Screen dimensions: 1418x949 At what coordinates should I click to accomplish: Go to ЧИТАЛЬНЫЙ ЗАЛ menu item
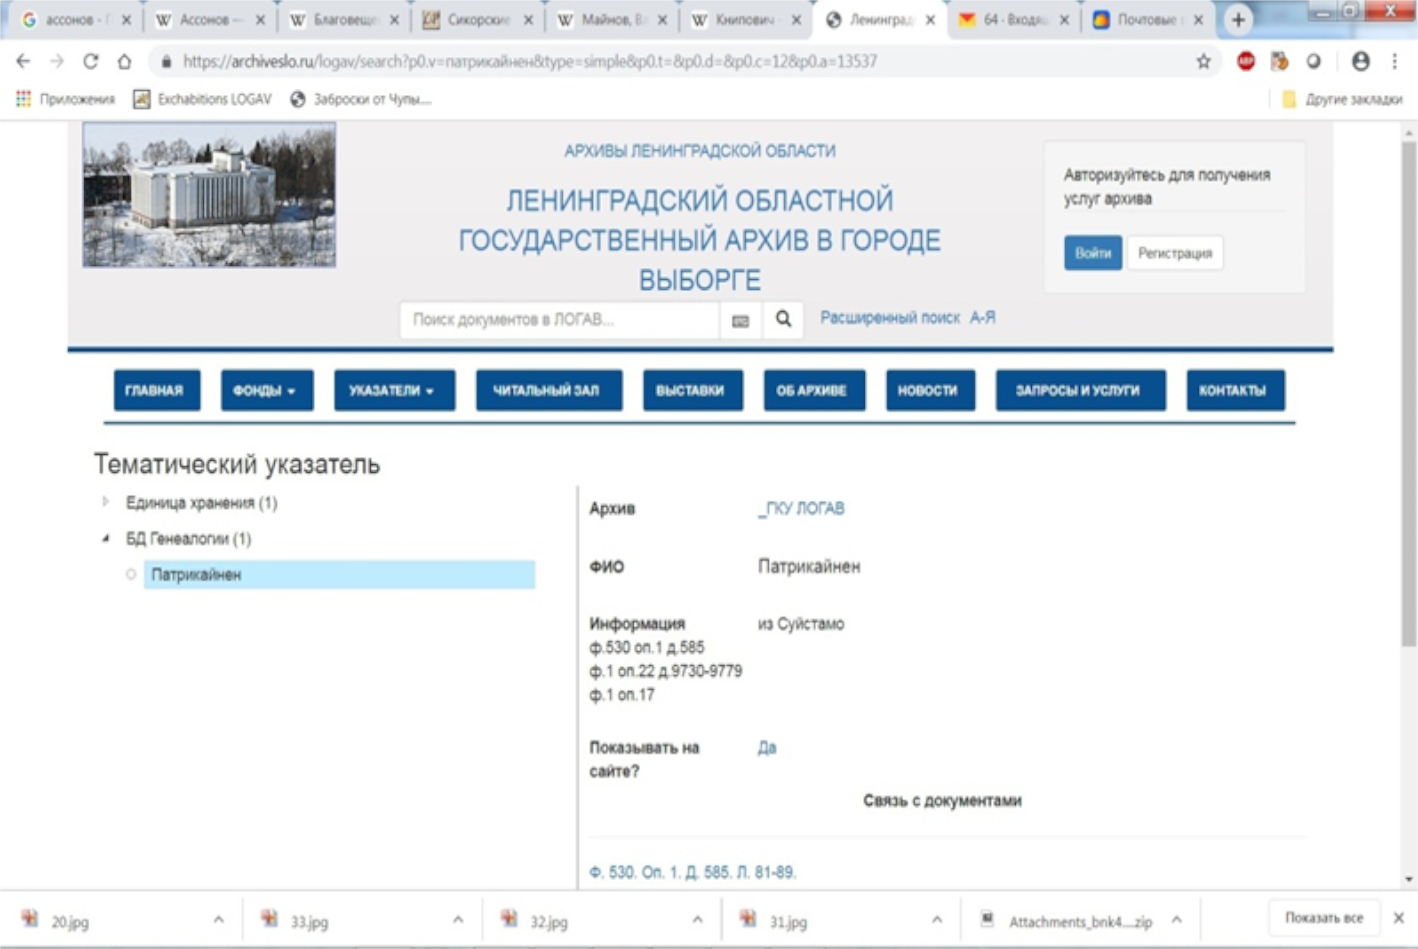pyautogui.click(x=547, y=390)
